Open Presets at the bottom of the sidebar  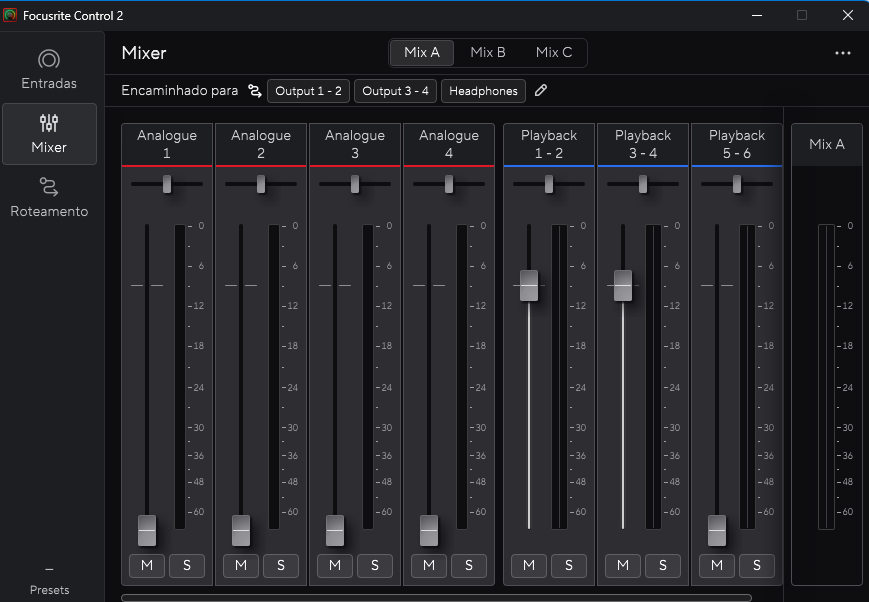point(49,581)
